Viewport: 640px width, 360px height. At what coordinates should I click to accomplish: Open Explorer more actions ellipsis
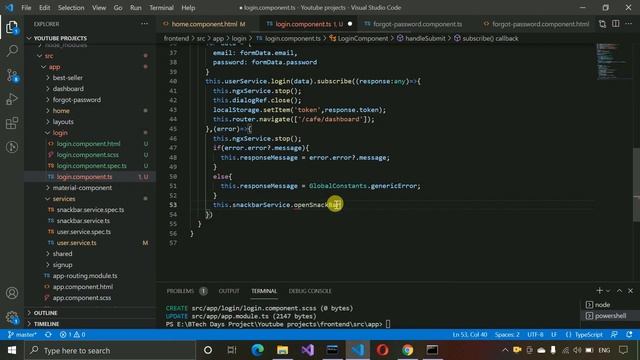coord(144,24)
